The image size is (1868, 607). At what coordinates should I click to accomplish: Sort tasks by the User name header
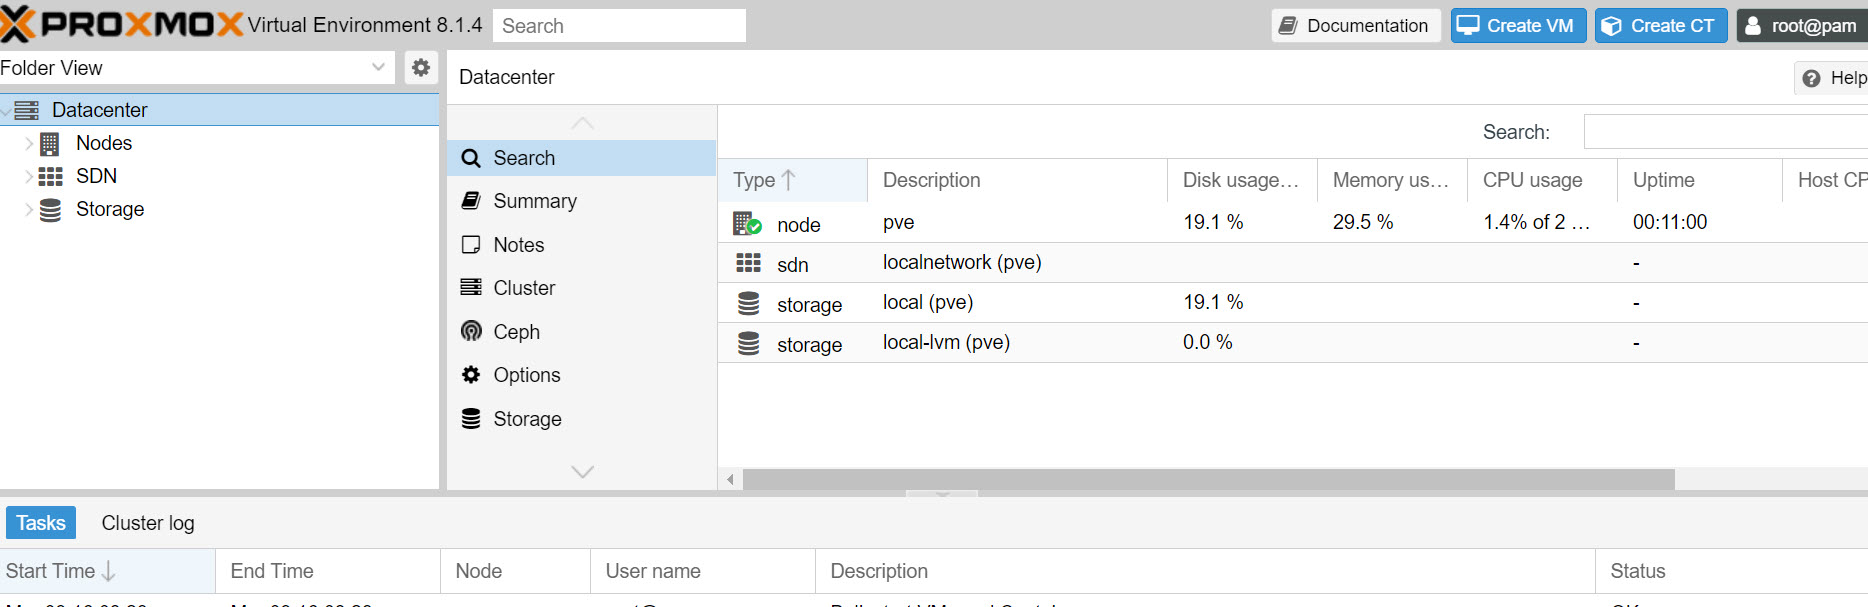pyautogui.click(x=703, y=571)
